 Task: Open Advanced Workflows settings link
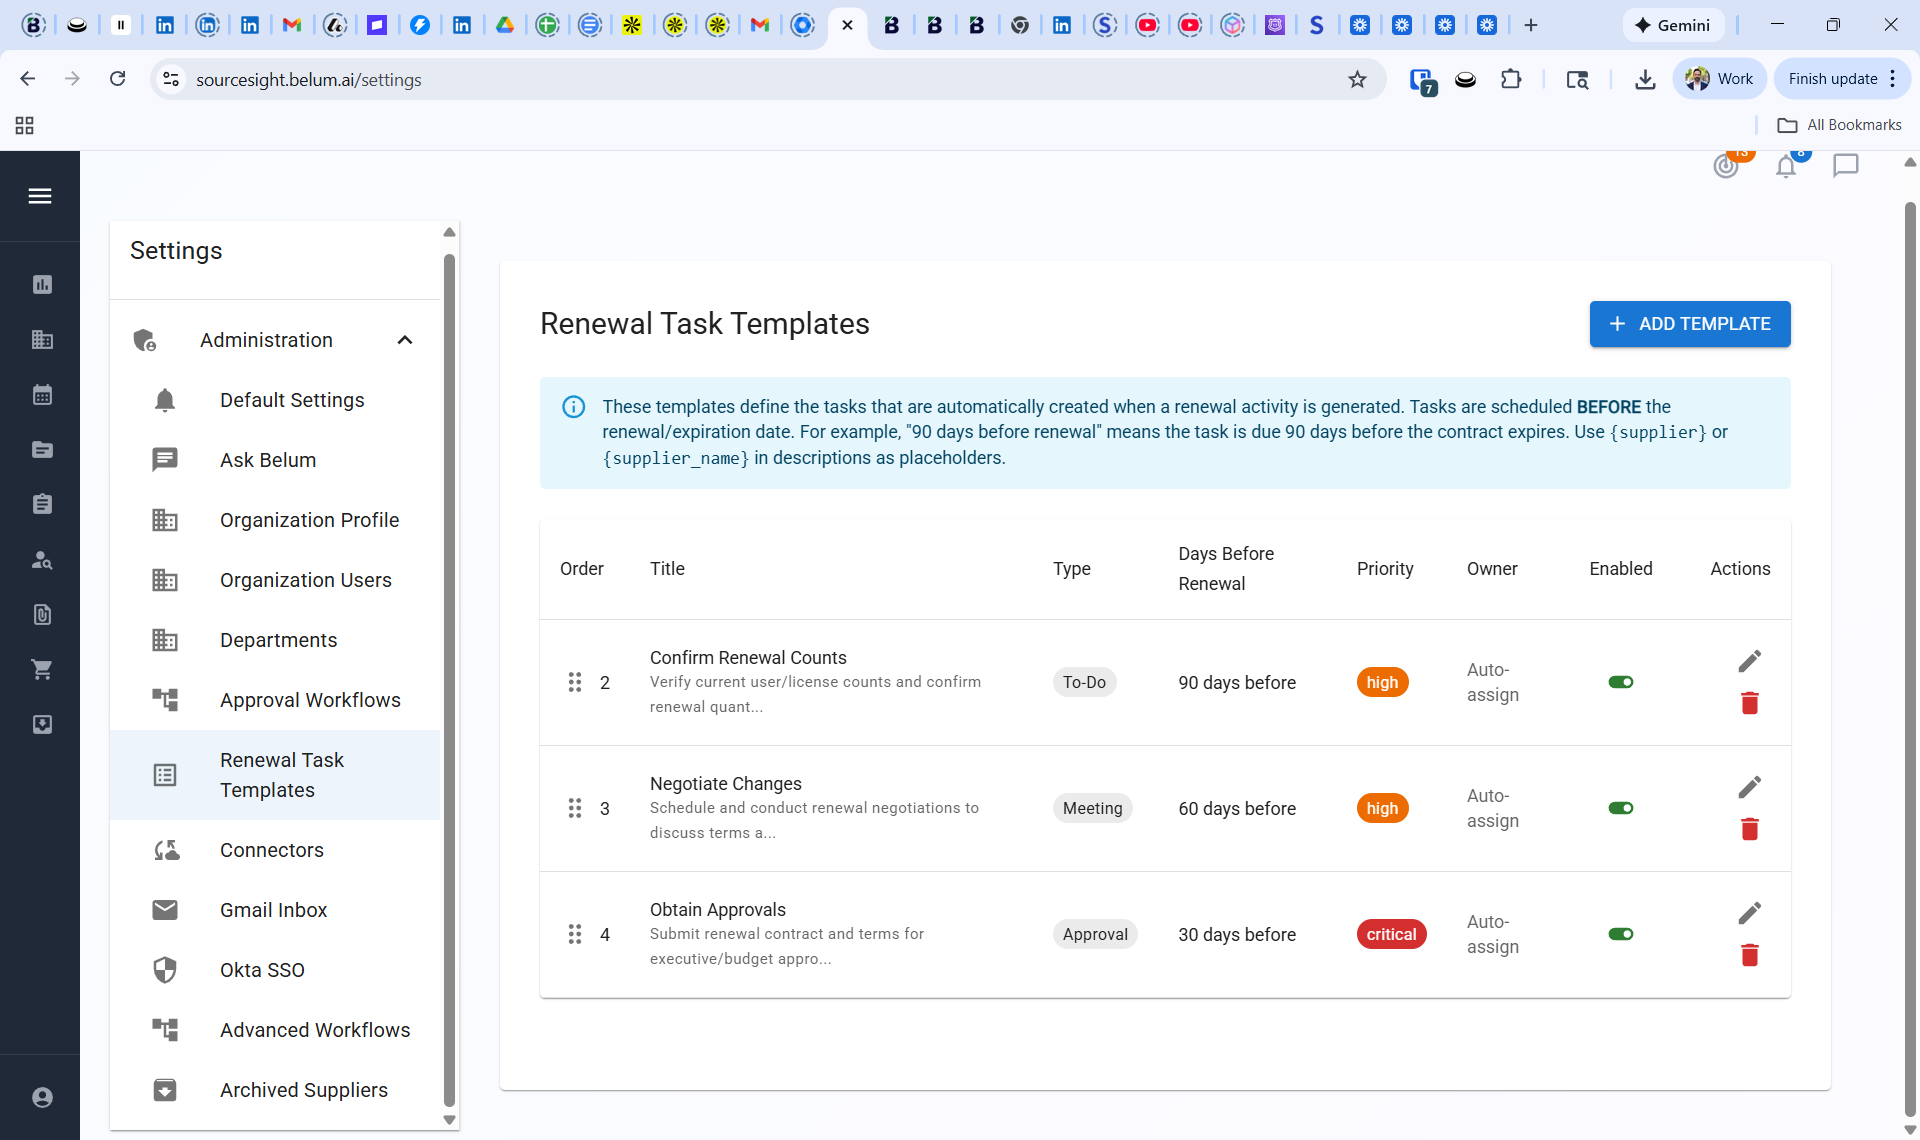tap(314, 1030)
